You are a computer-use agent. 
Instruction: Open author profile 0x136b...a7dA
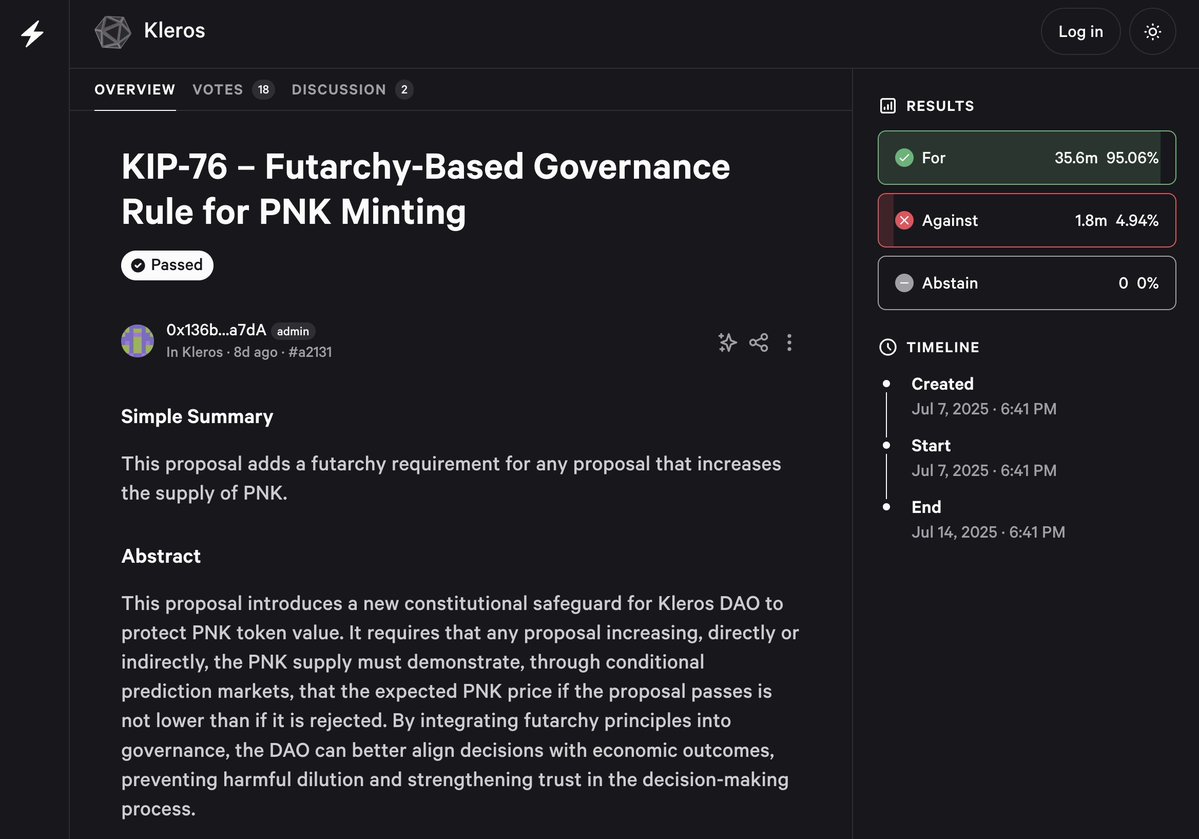pos(216,330)
